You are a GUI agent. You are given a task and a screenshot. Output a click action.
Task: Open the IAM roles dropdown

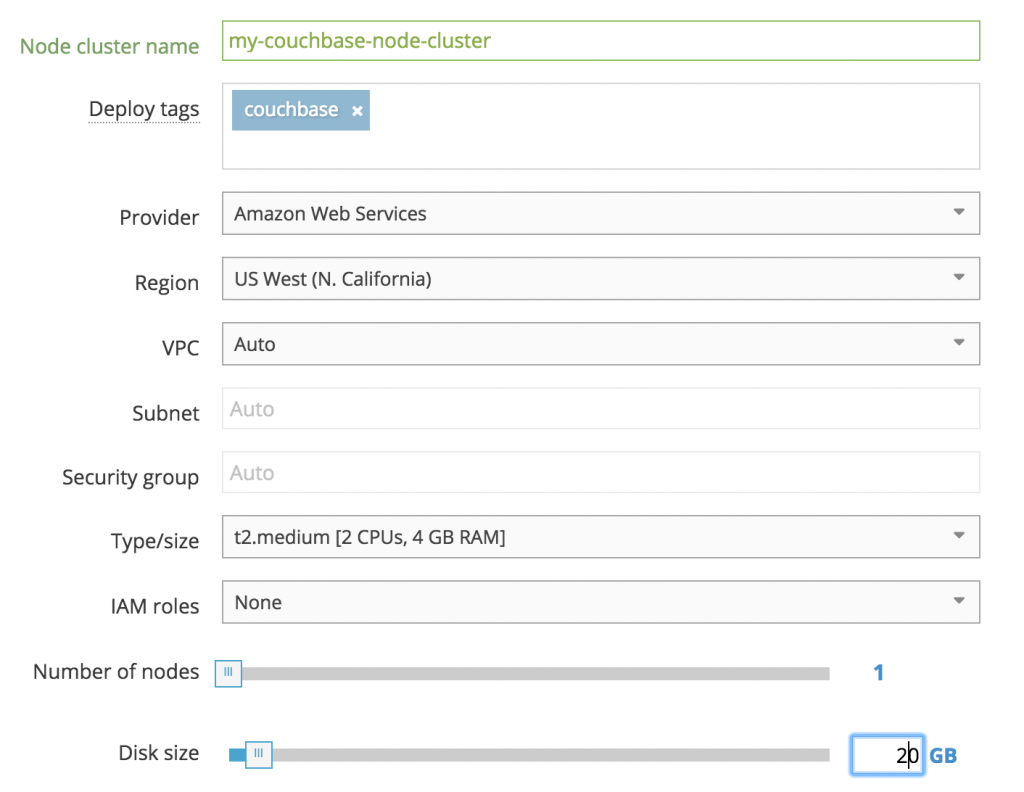[601, 602]
